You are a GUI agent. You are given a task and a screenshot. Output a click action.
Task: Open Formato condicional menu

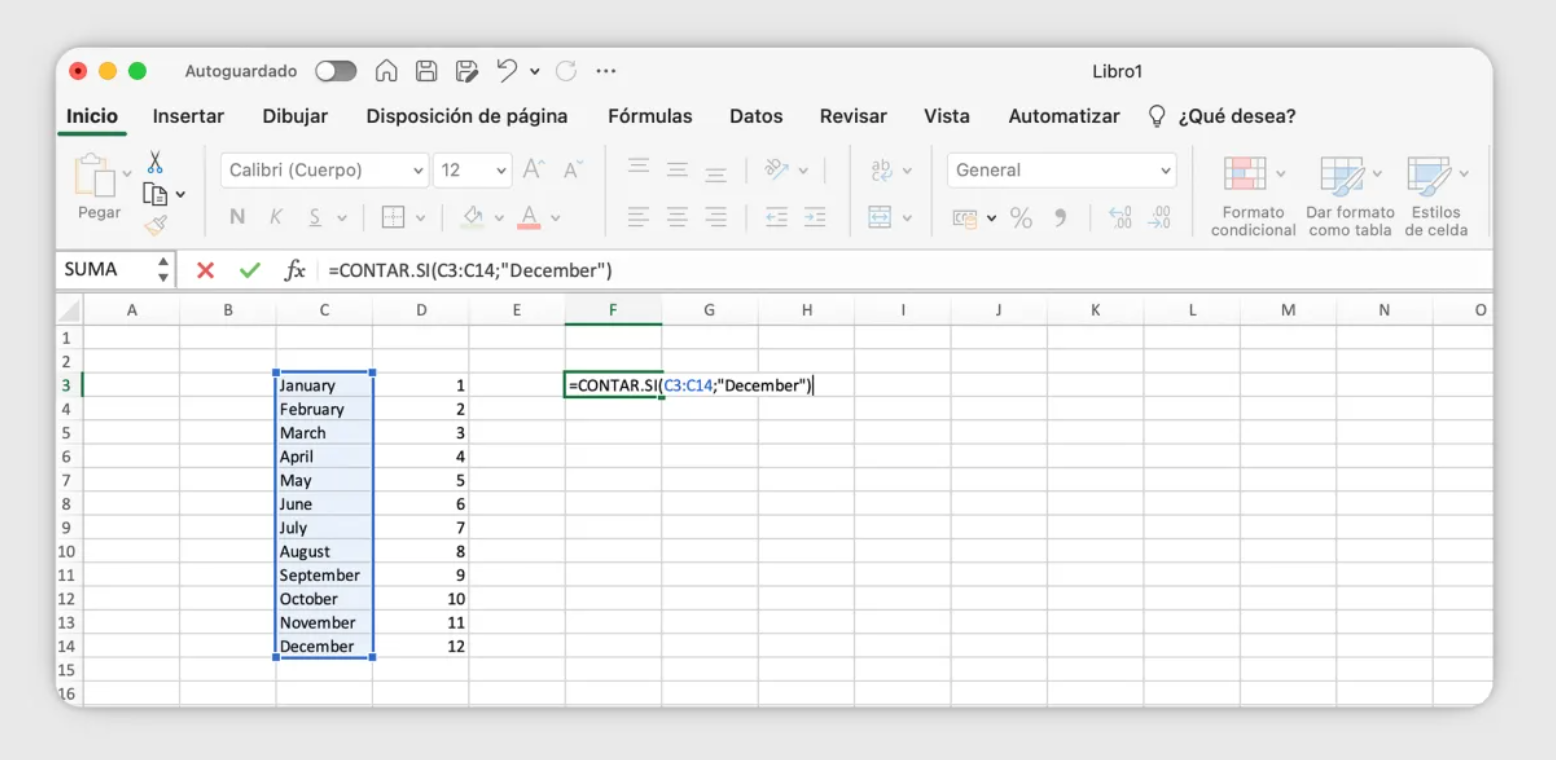point(1253,196)
